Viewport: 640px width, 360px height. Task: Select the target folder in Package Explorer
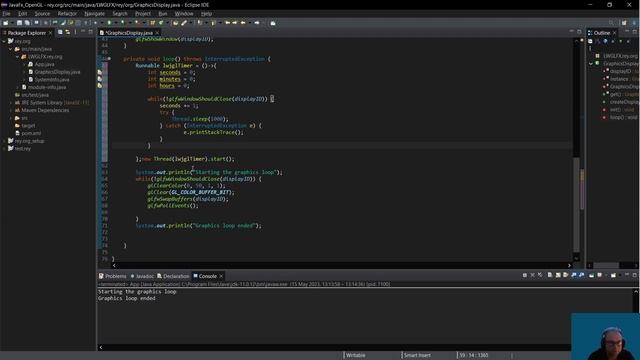28,126
